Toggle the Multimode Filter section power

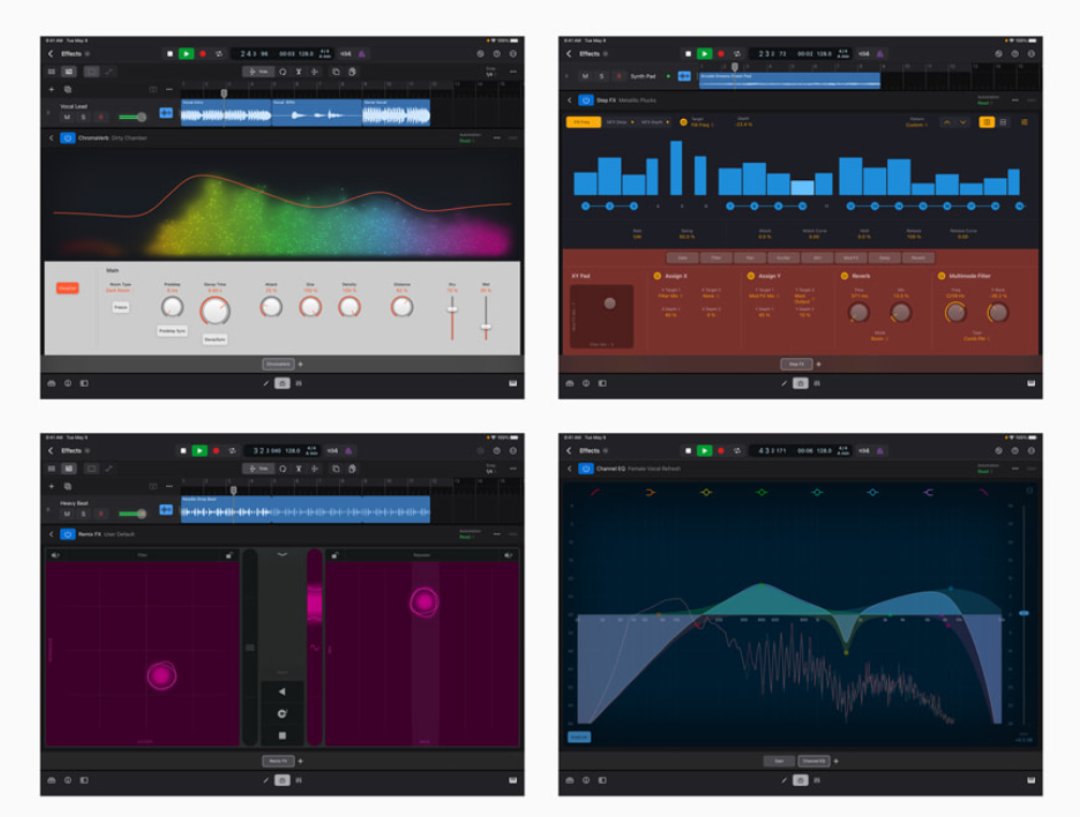pos(942,276)
